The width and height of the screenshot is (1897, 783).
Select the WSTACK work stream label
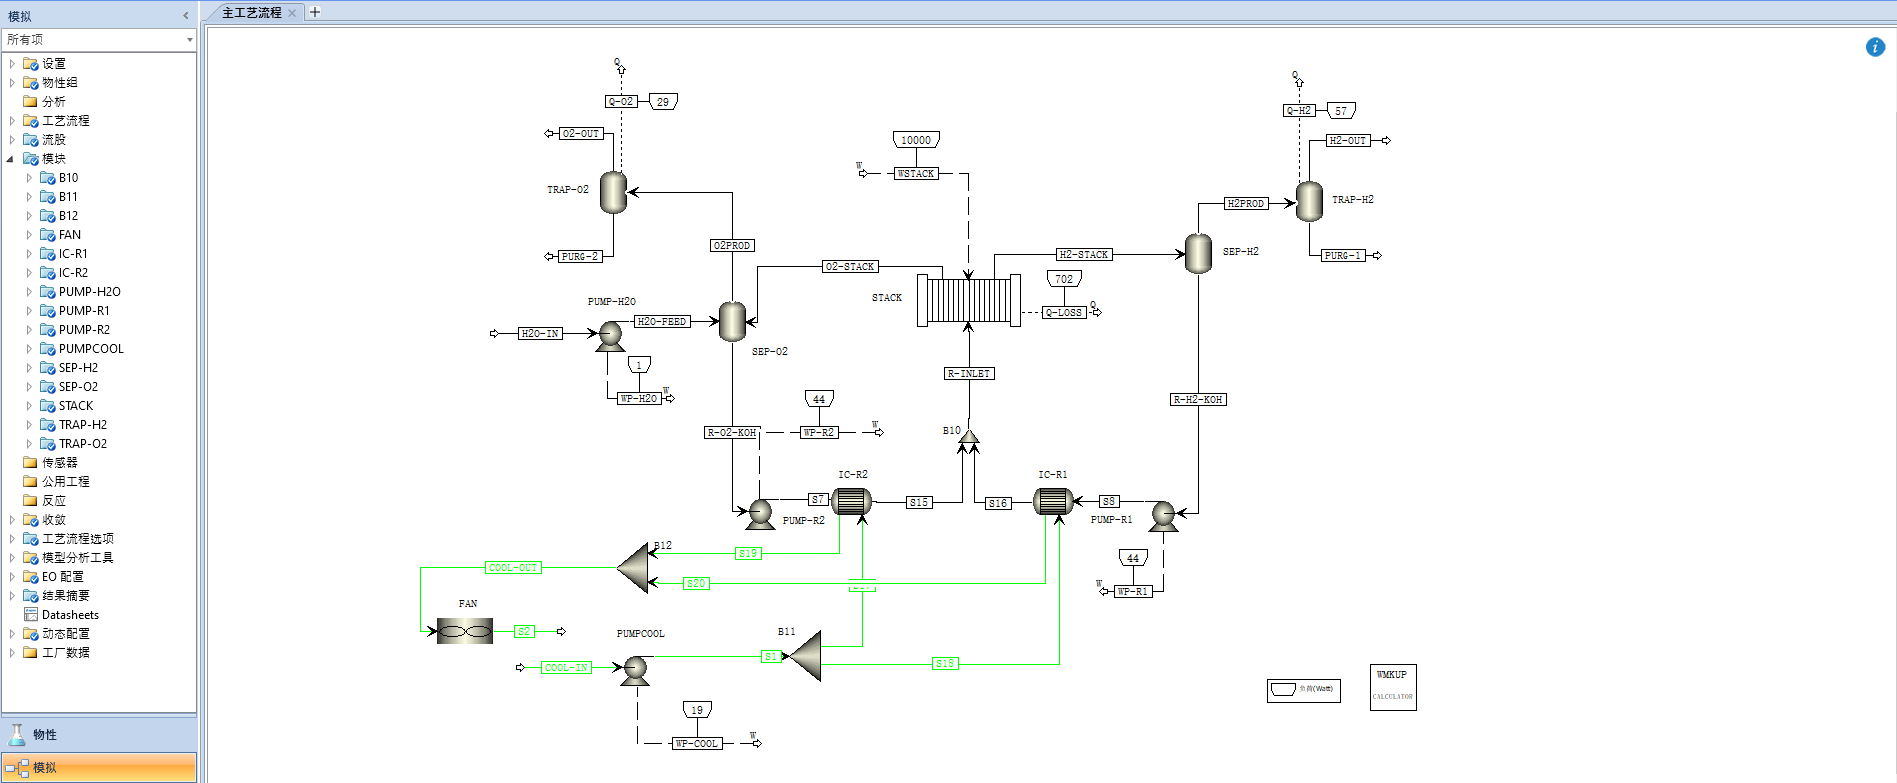pos(916,174)
